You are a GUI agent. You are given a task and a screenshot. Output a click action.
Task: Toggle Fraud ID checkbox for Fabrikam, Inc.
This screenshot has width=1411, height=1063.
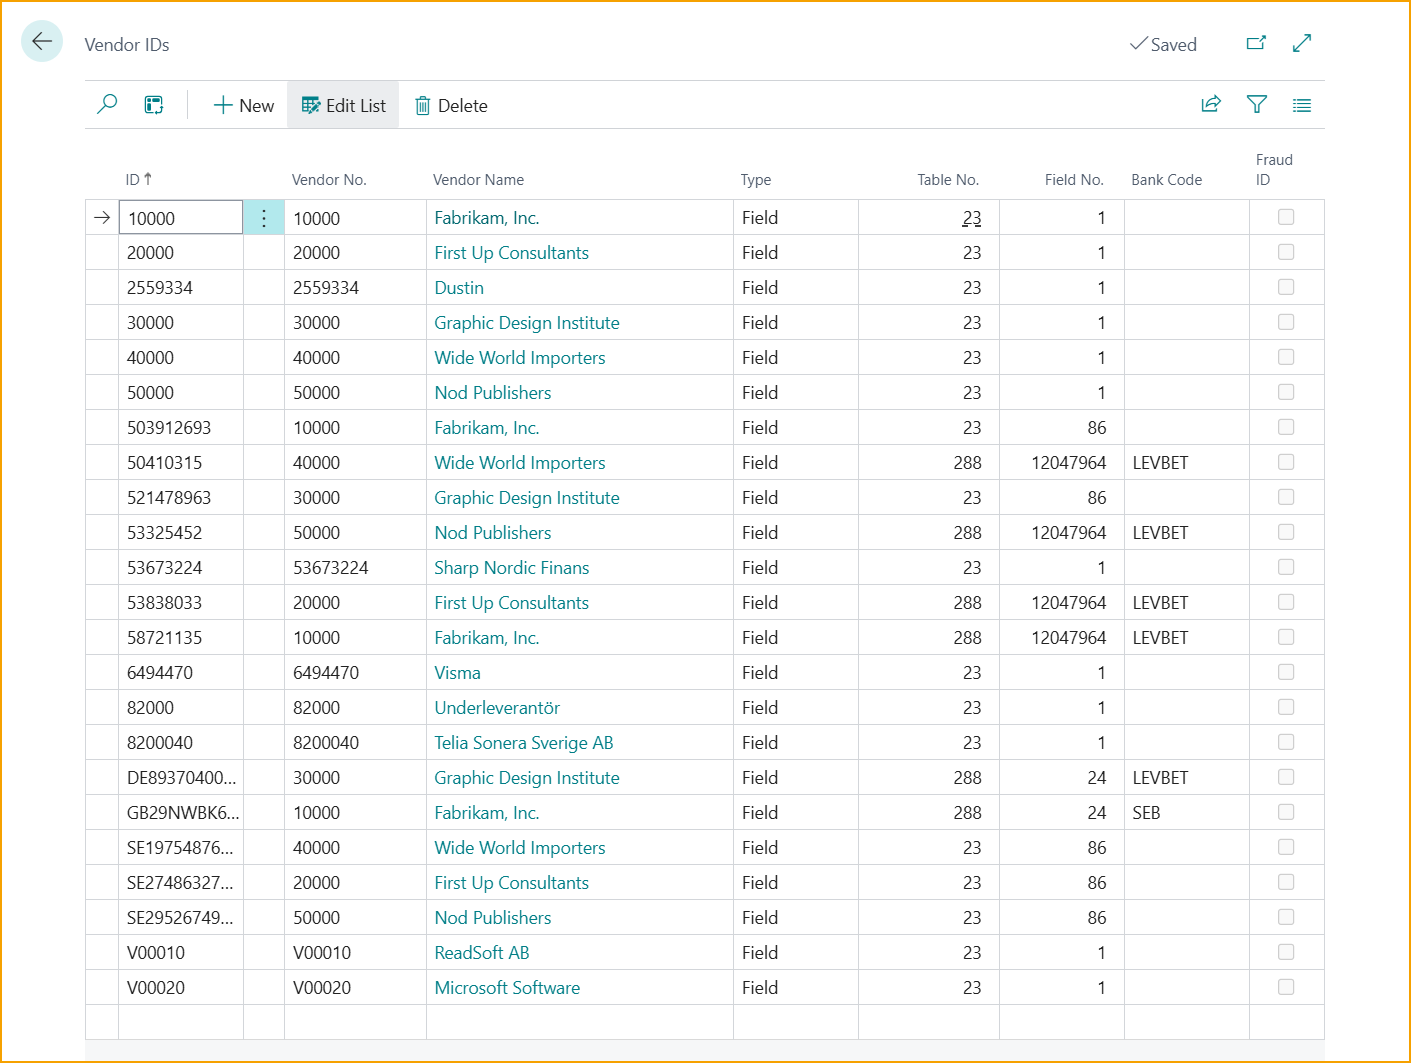pyautogui.click(x=1286, y=217)
